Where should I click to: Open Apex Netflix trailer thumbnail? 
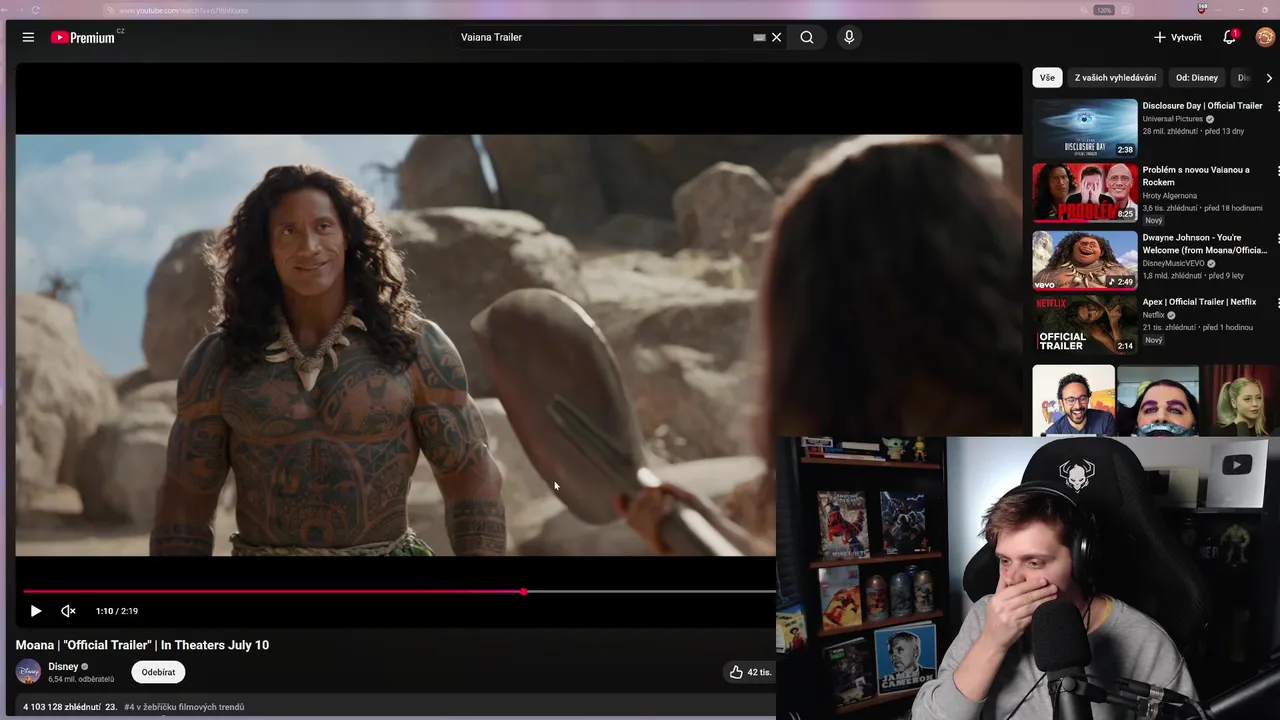[x=1085, y=324]
